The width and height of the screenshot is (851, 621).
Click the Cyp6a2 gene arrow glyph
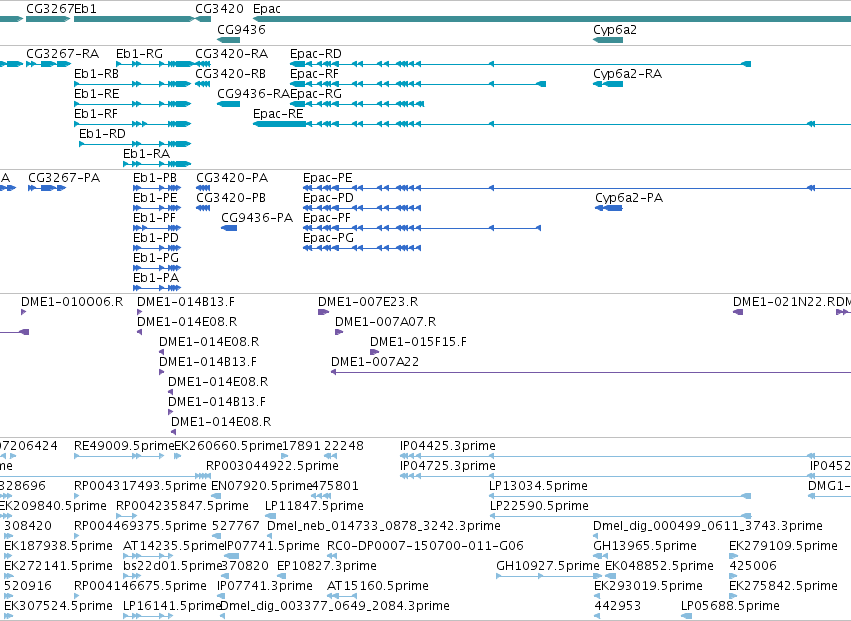tap(608, 40)
